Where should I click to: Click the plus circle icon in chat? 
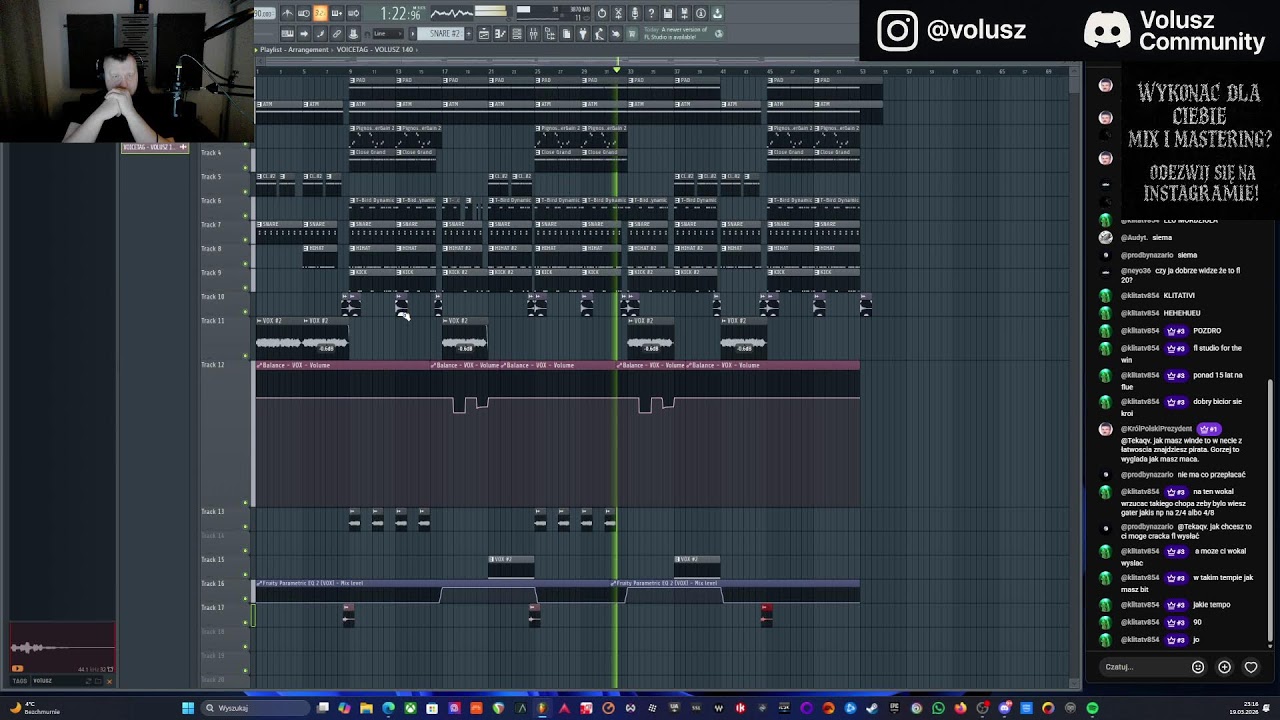[x=1224, y=667]
